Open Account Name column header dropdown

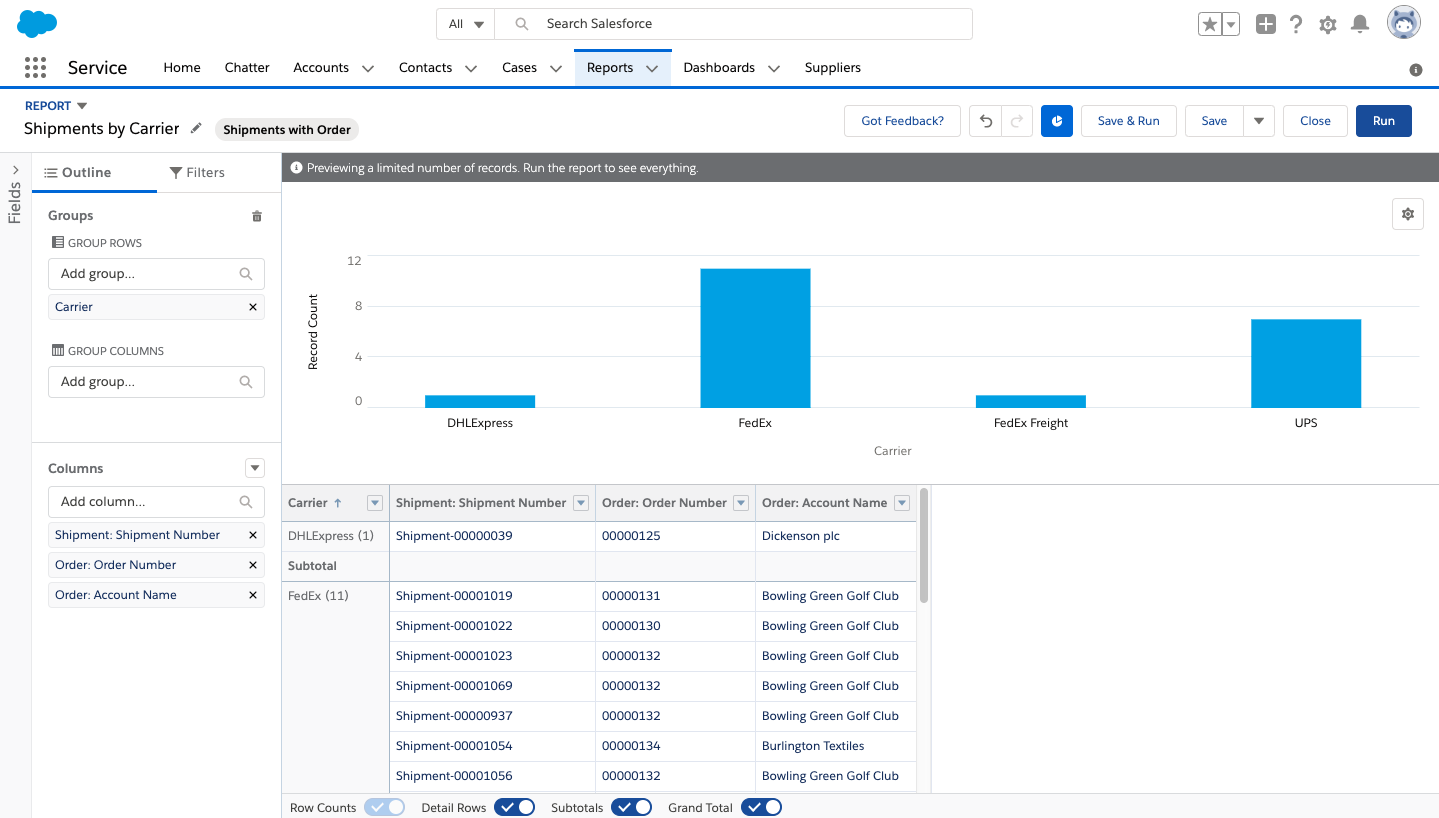(902, 503)
